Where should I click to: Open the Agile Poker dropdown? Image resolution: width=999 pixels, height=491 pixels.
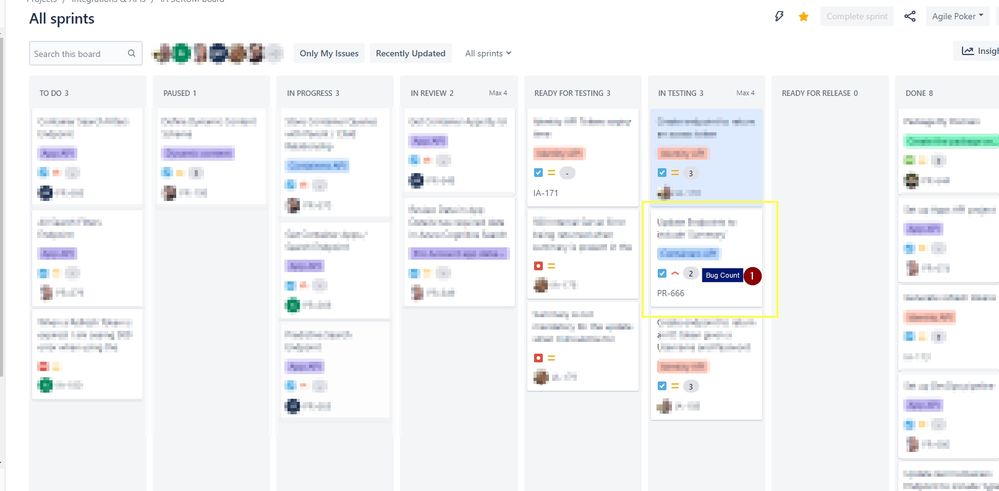coord(958,17)
